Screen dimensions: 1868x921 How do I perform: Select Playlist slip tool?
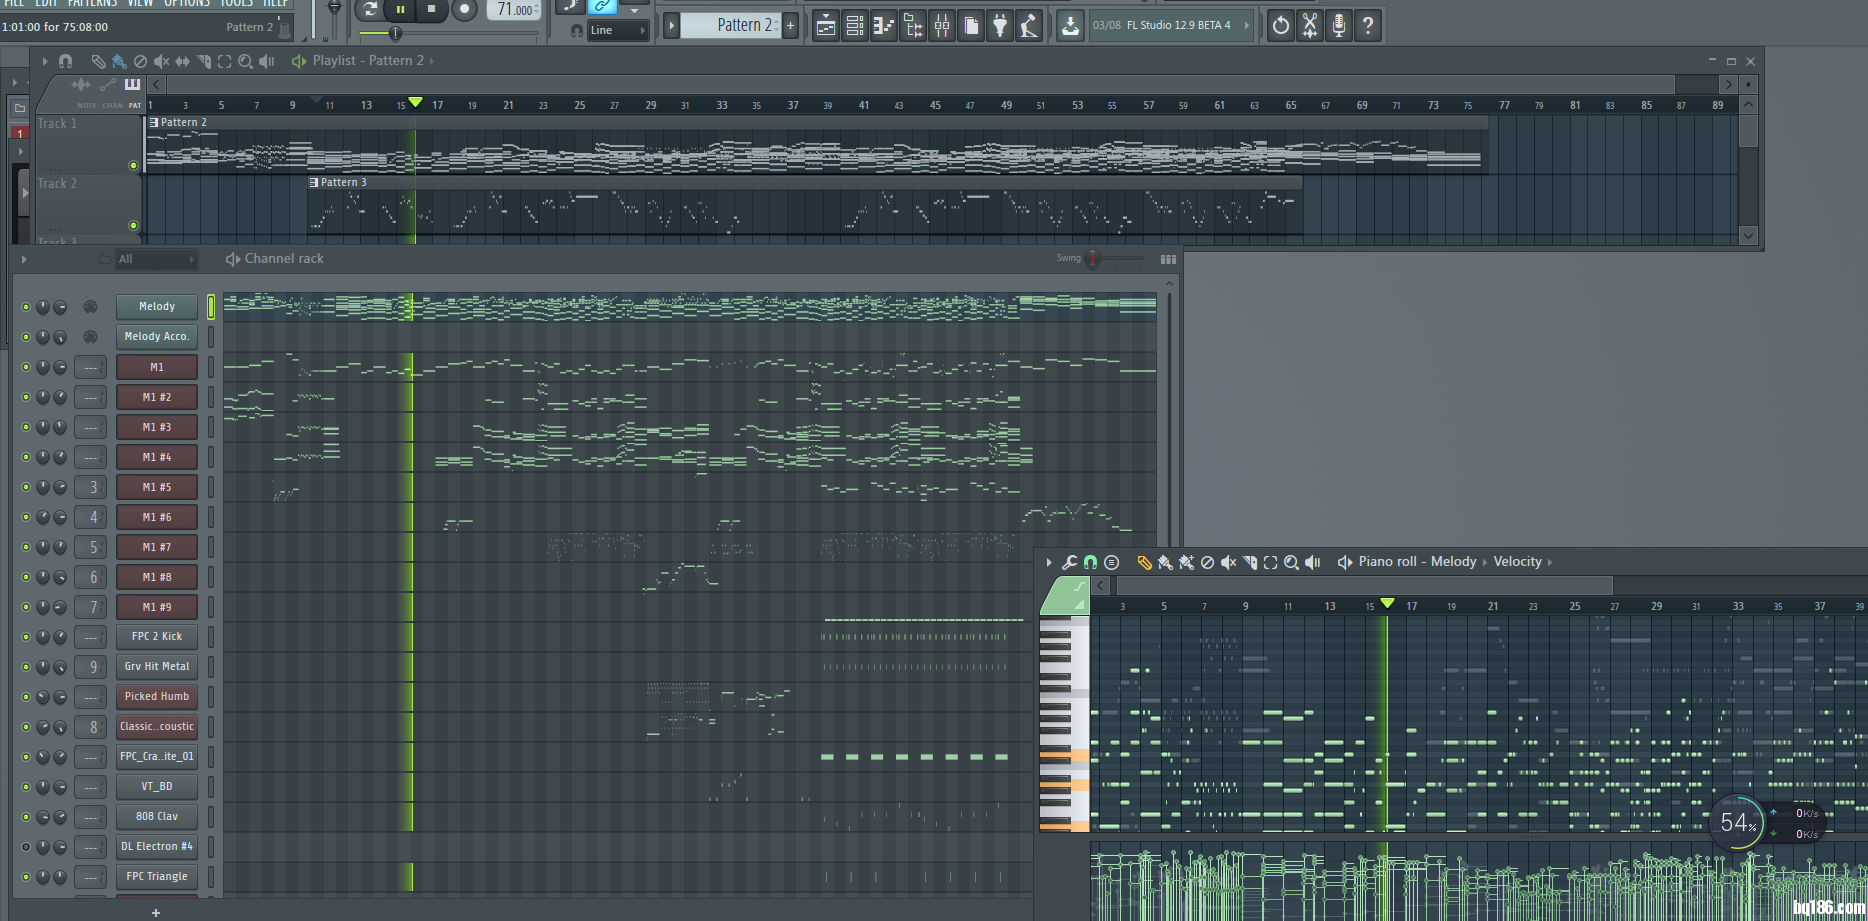(x=182, y=61)
